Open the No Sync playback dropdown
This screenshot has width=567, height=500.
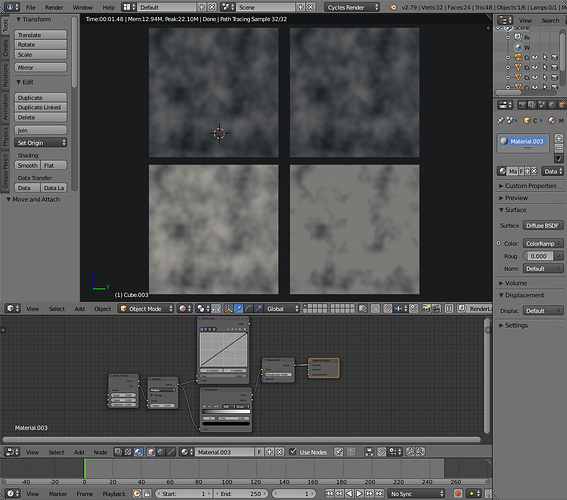[416, 493]
